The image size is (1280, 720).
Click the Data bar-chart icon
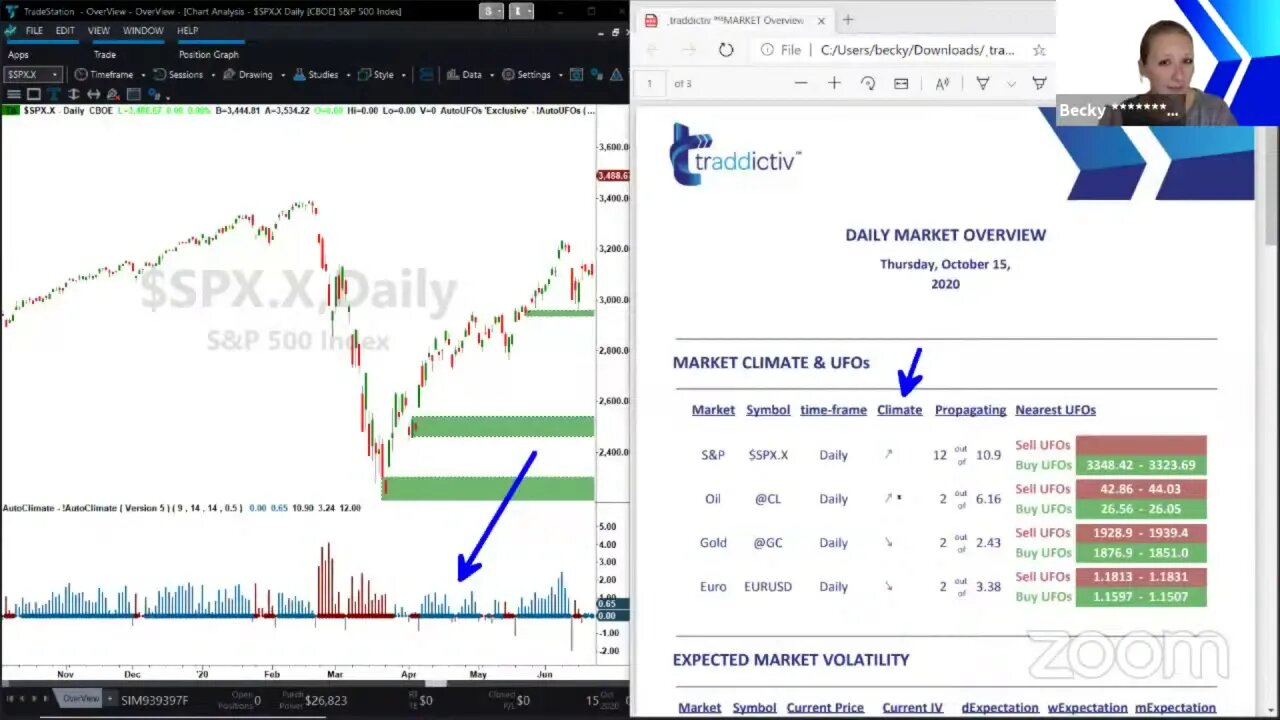tap(453, 75)
